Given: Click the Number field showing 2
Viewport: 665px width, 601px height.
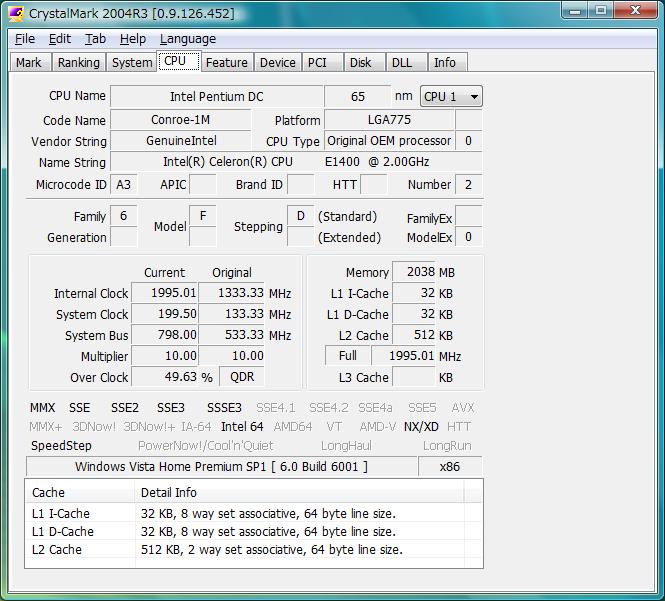Looking at the screenshot, I should click(x=468, y=185).
